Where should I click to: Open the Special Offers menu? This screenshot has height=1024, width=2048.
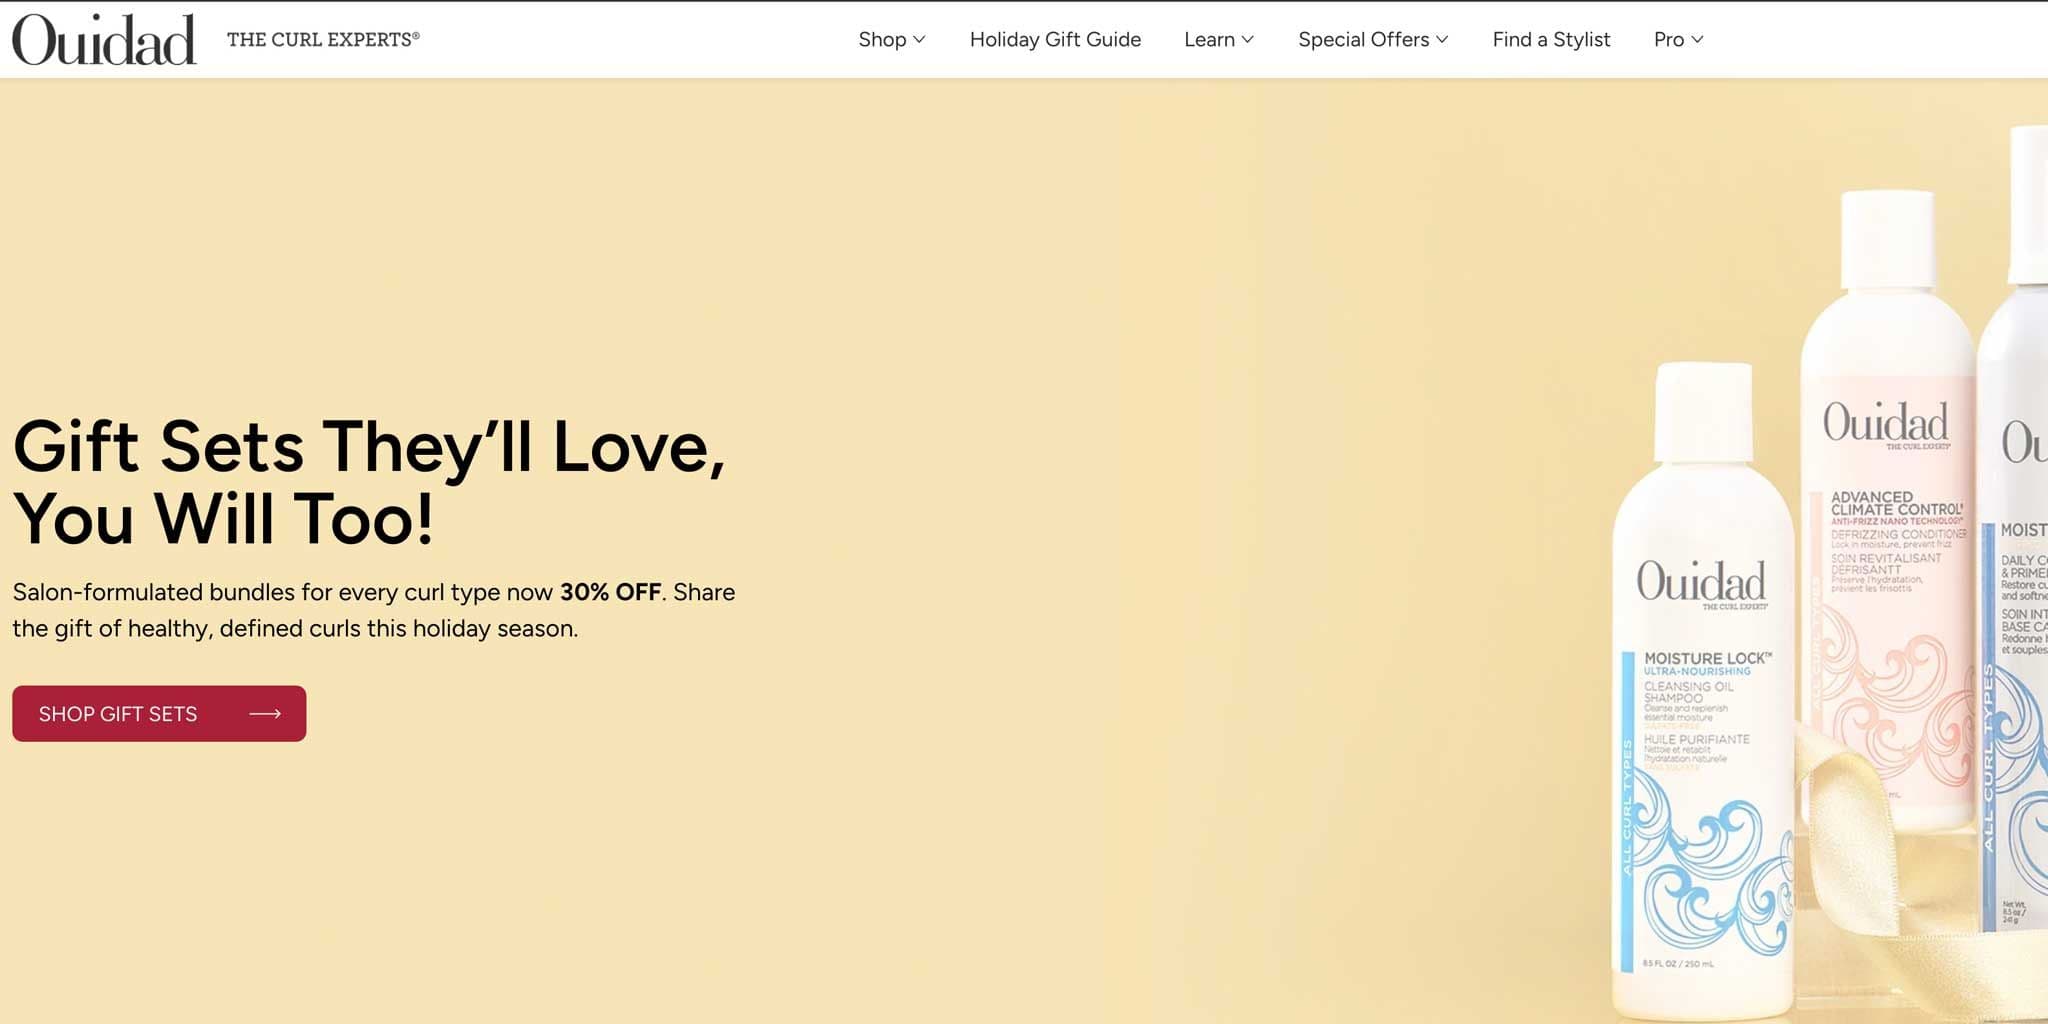tap(1364, 40)
